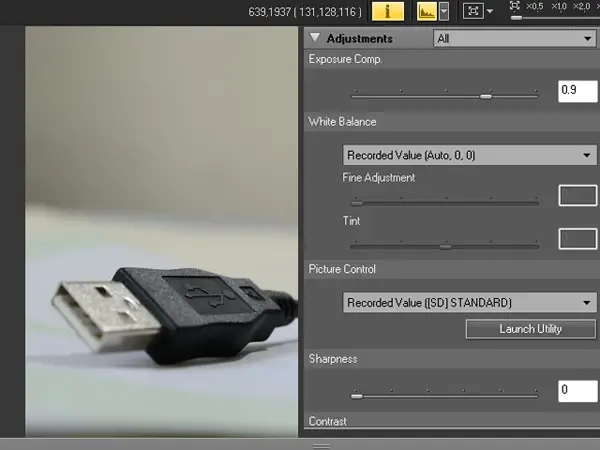Toggle the focus point display icon
The height and width of the screenshot is (450, 600).
coord(473,11)
